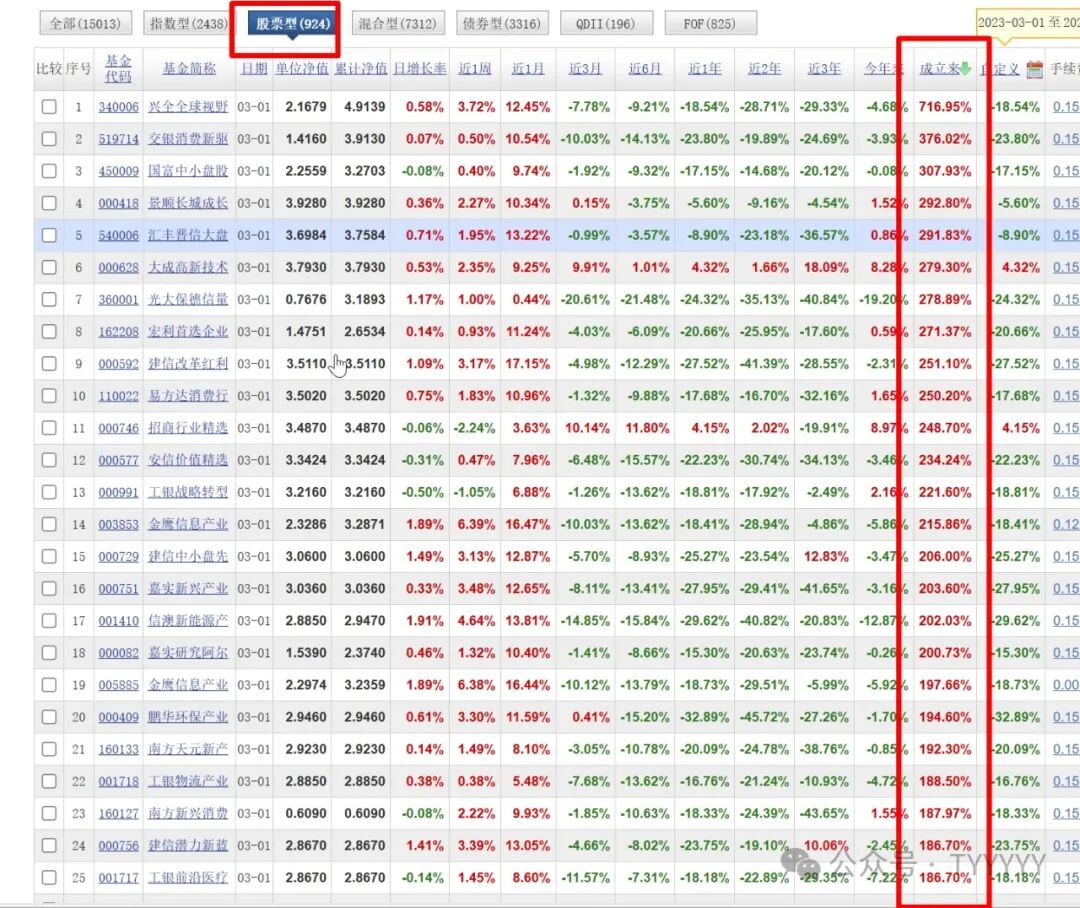Open fund code link 340006
Screen dimensions: 1080x908
click(118, 107)
